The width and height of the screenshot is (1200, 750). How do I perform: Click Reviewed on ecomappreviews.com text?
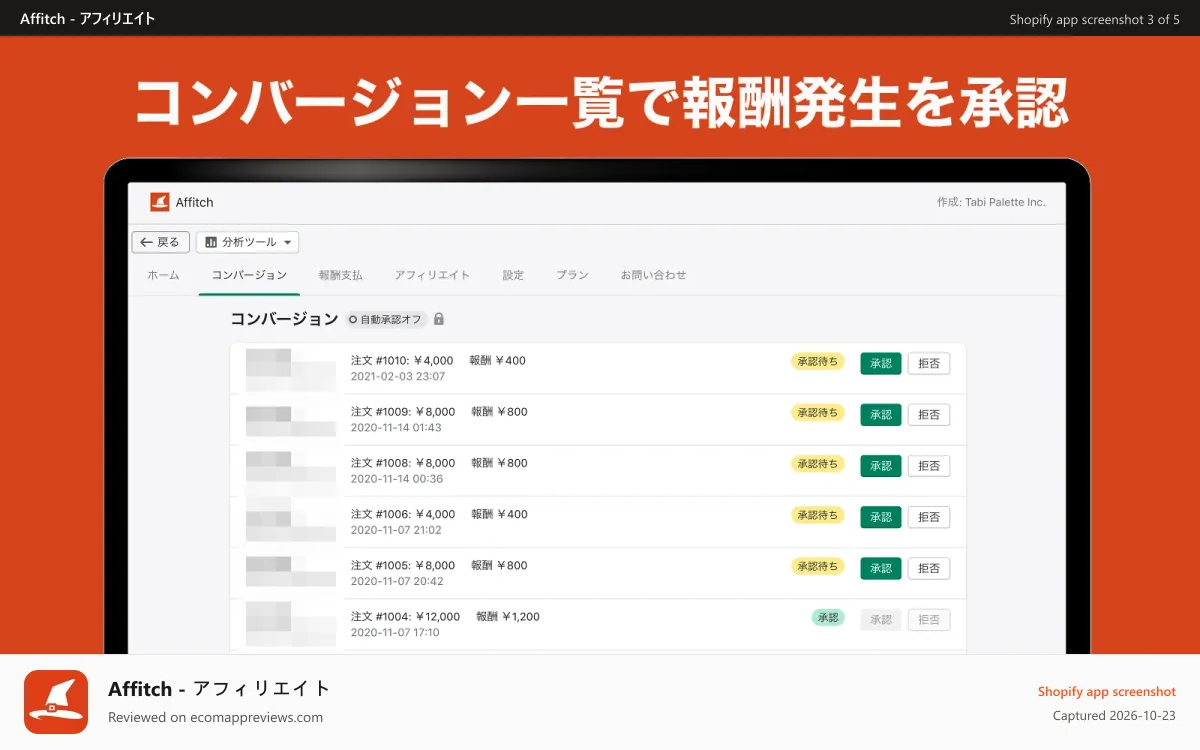coord(215,717)
